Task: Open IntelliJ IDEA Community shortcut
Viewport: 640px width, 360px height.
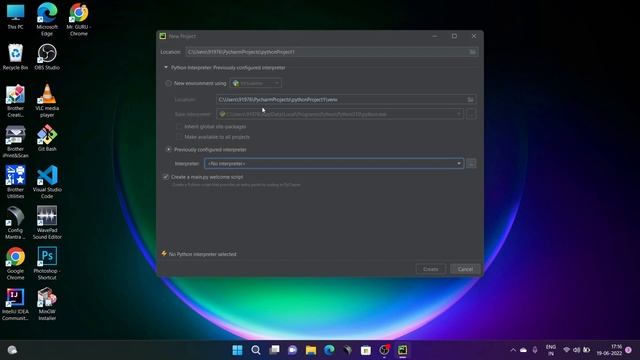Action: [16, 304]
